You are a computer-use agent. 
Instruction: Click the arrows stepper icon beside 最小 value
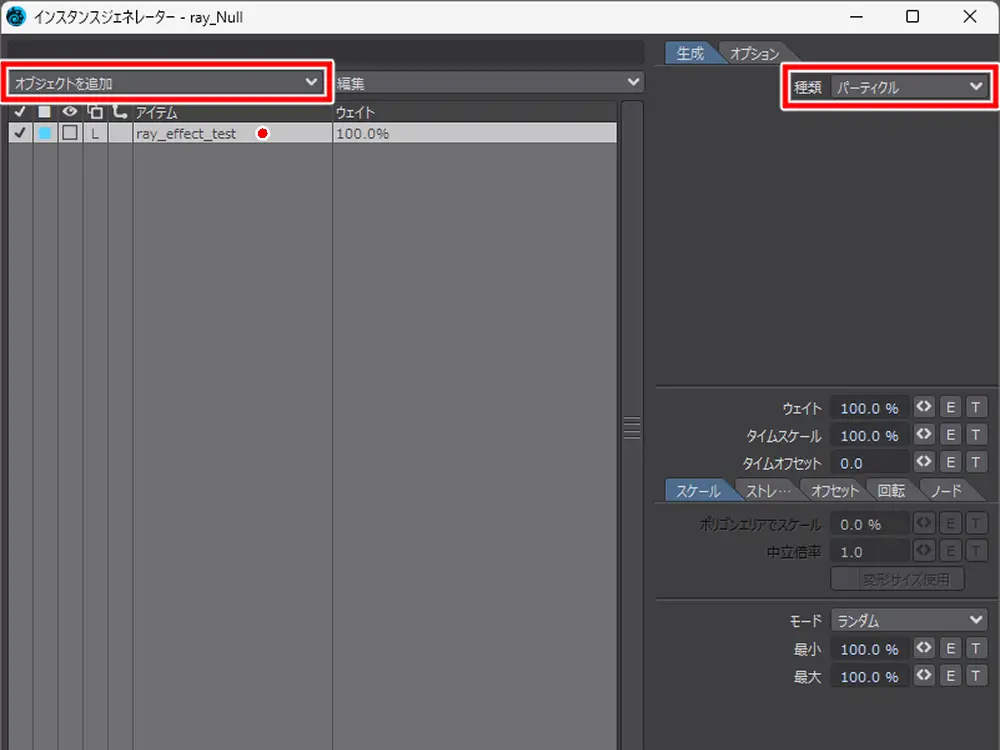tap(924, 649)
